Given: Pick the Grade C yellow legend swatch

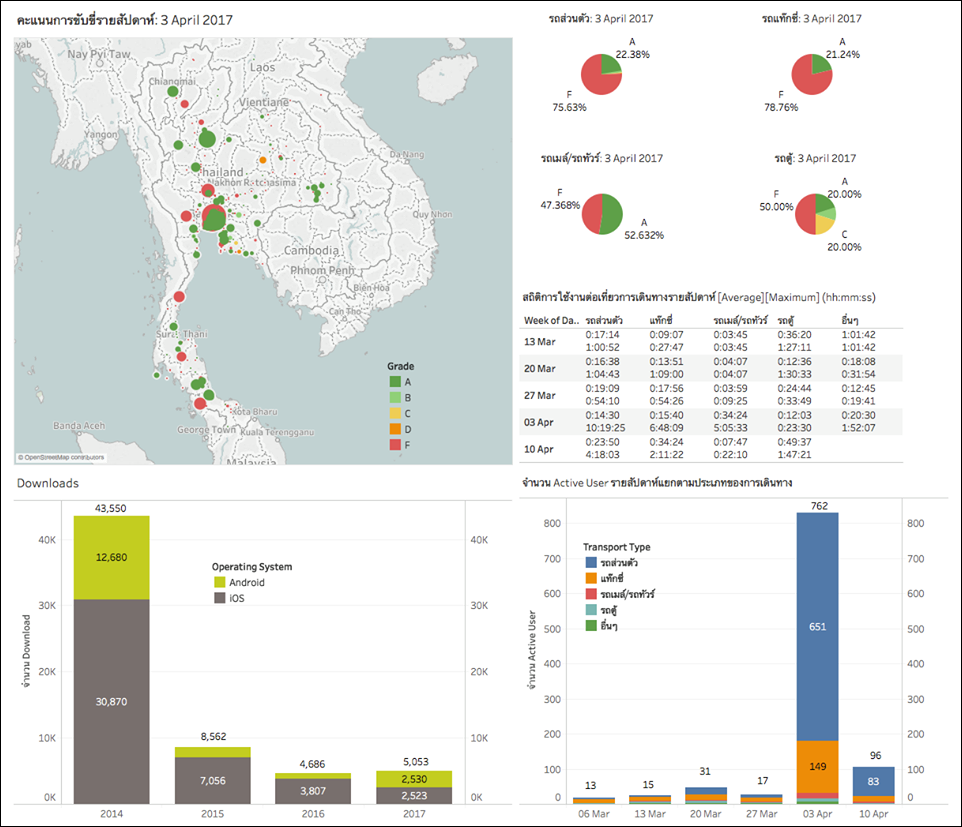Looking at the screenshot, I should (394, 412).
